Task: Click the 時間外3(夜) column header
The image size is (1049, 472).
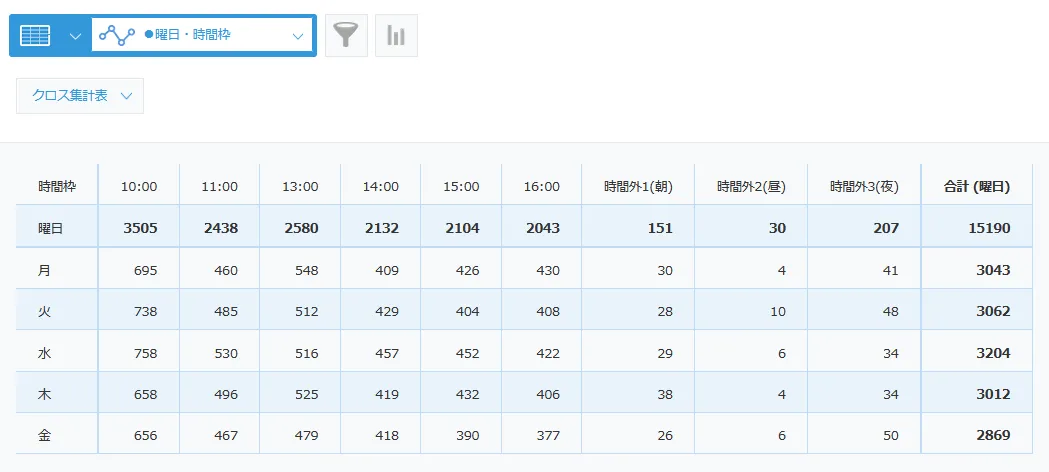Action: click(x=864, y=186)
